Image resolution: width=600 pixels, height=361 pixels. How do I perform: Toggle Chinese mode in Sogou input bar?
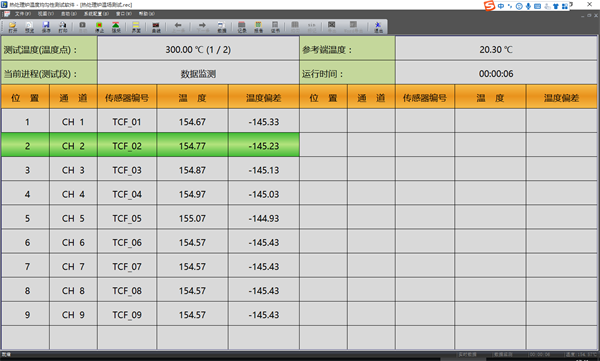(501, 6)
